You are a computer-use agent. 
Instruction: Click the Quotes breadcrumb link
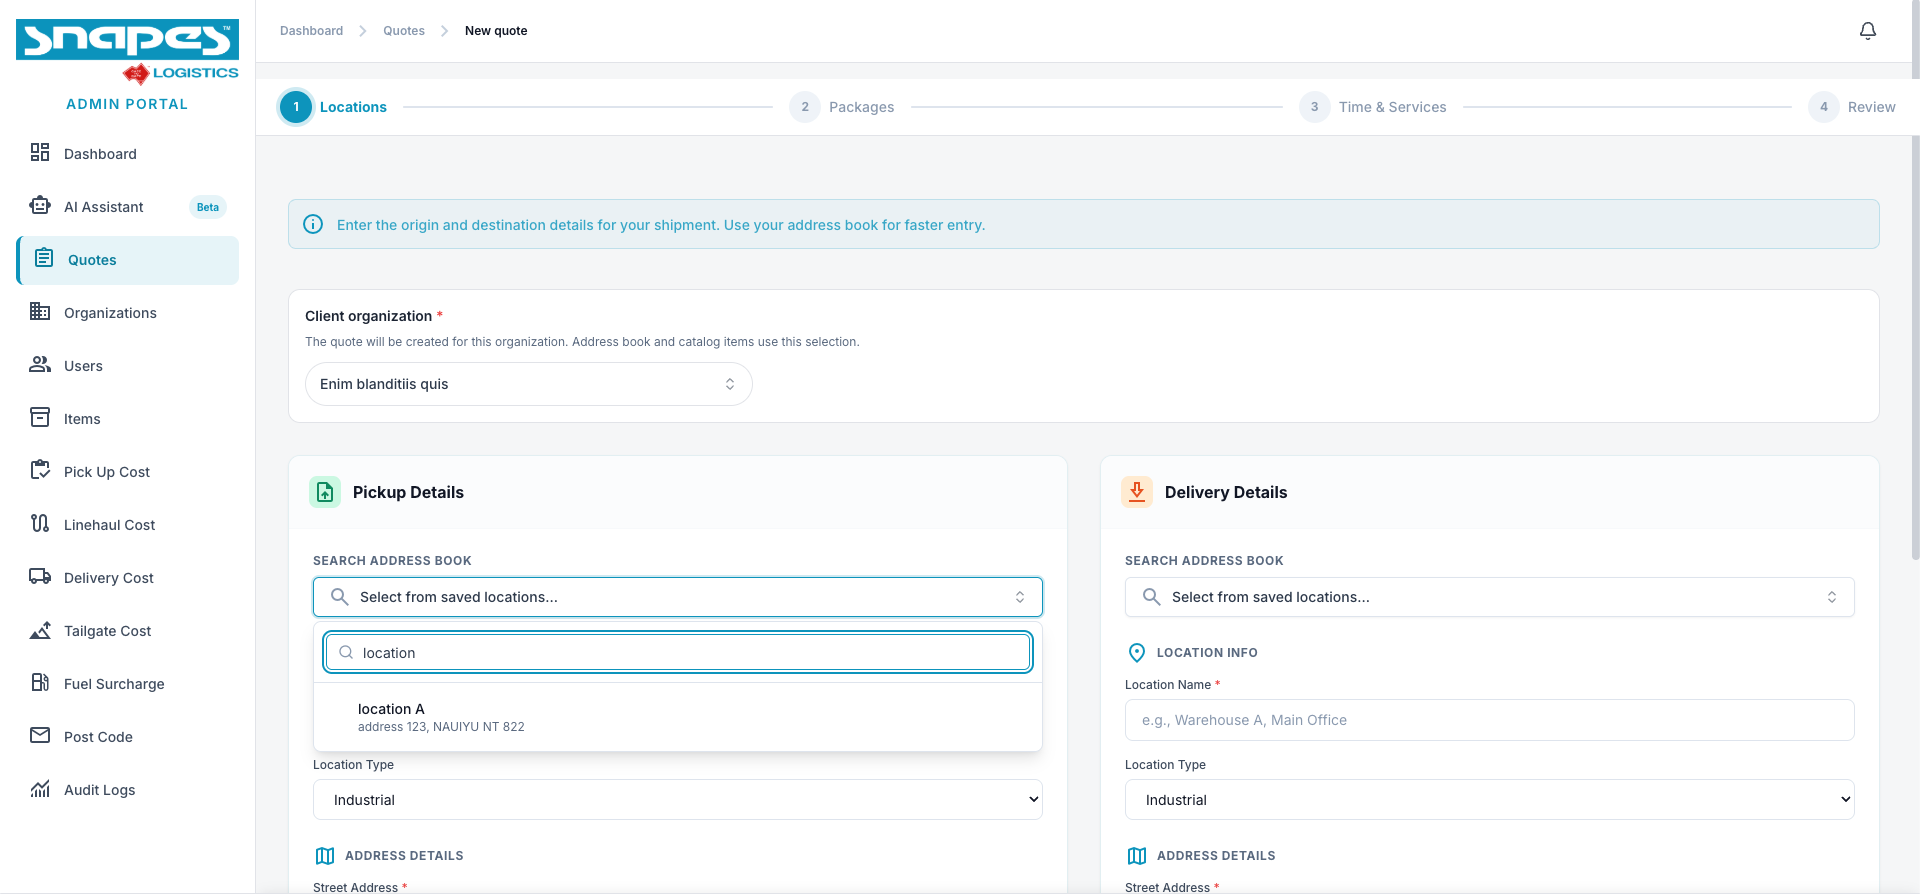tap(404, 31)
